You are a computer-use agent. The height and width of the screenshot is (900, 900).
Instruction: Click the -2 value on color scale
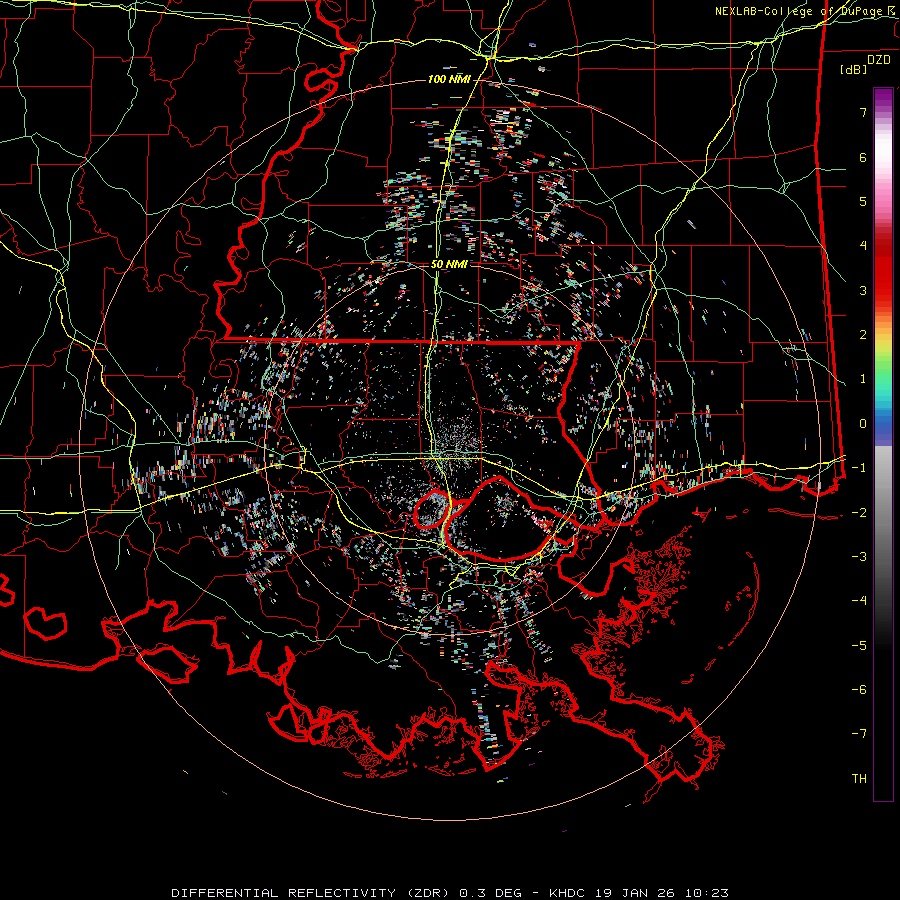pos(859,513)
